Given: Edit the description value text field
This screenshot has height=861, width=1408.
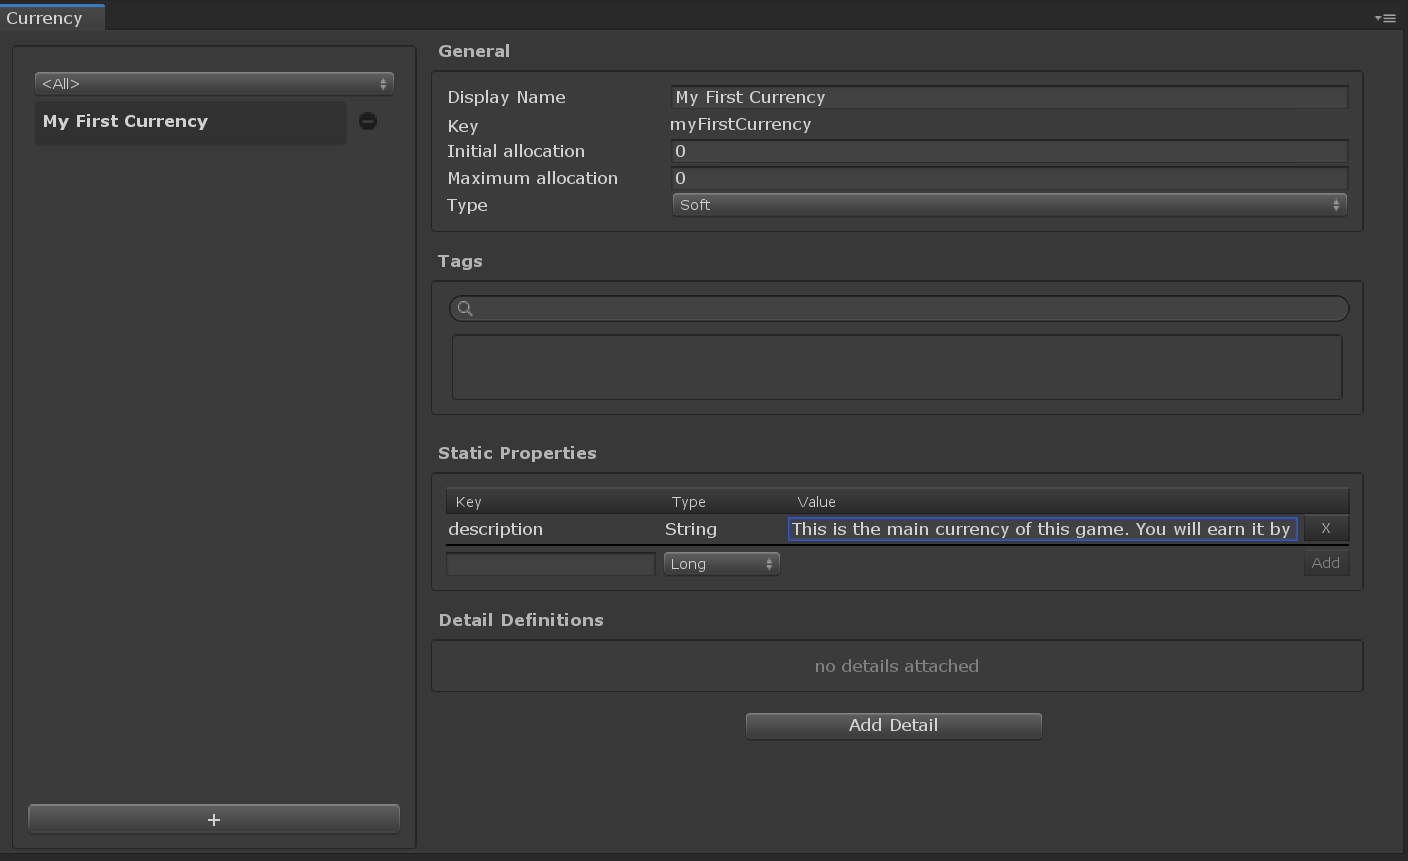Looking at the screenshot, I should point(1043,529).
